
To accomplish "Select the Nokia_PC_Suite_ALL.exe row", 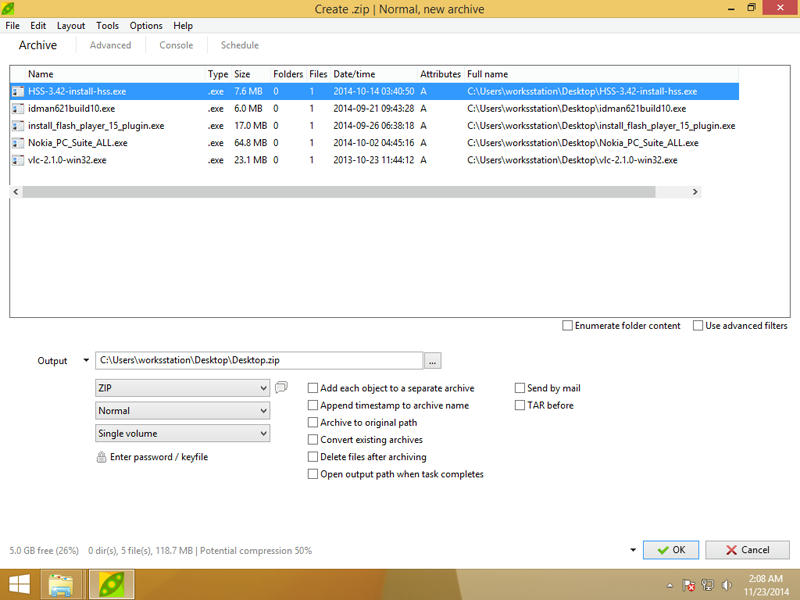I will pyautogui.click(x=374, y=143).
